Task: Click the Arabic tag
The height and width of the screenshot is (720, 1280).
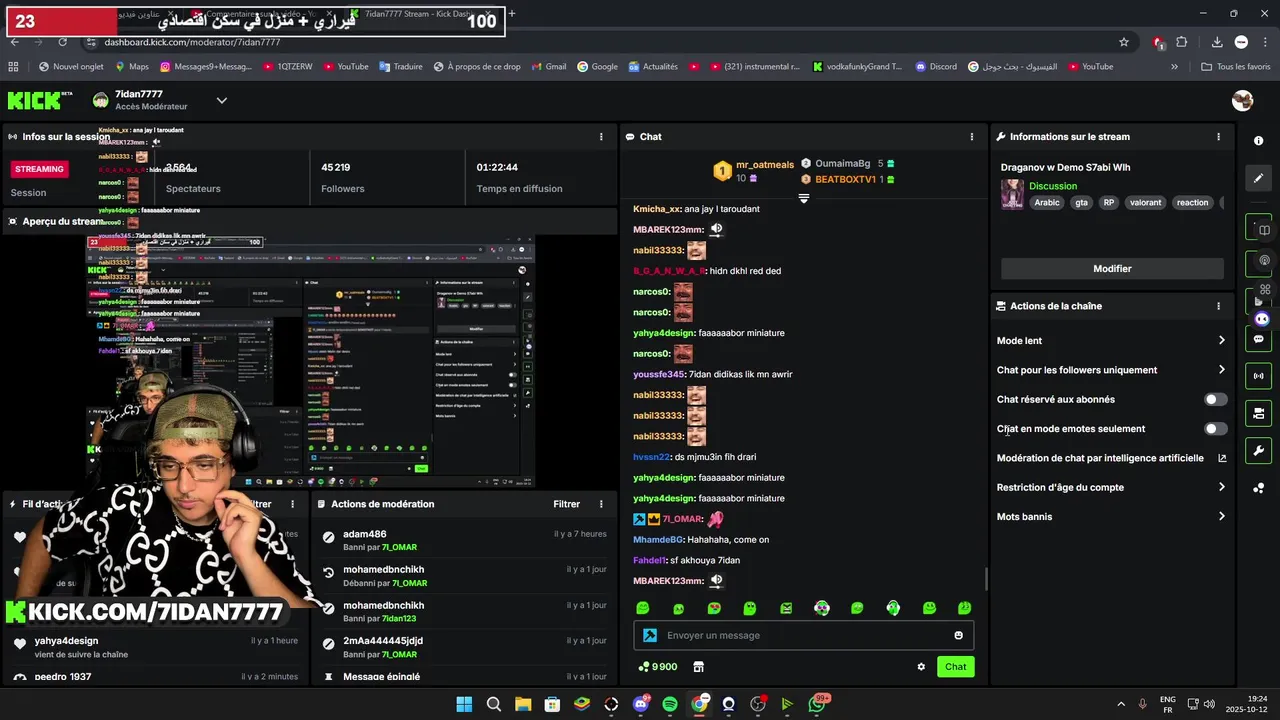Action: [x=1047, y=202]
